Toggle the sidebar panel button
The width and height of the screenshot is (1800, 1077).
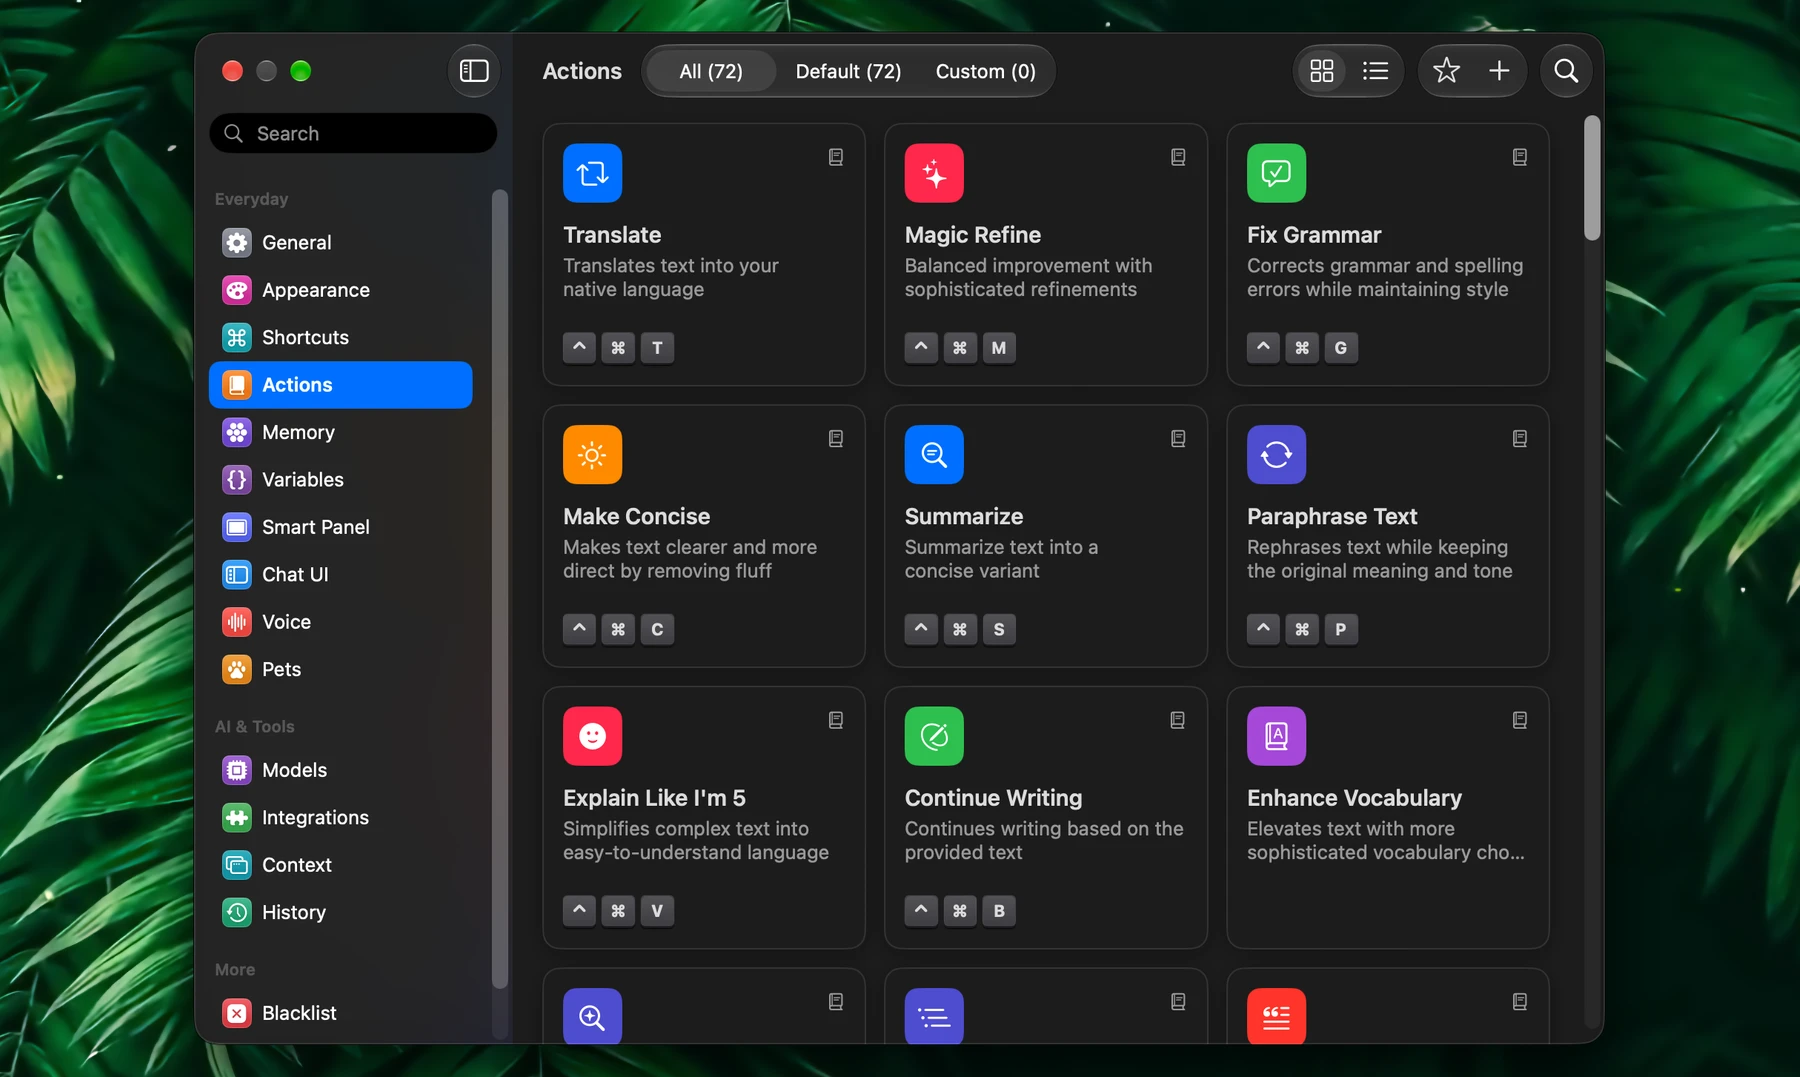click(x=474, y=71)
